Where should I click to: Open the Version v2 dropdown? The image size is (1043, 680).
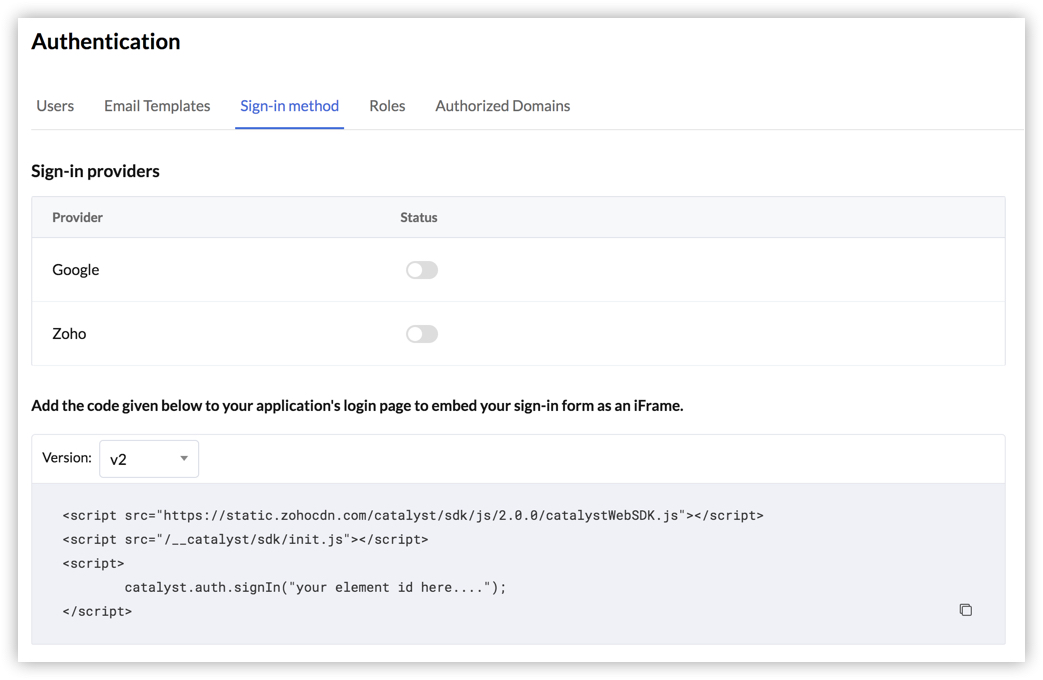point(149,458)
